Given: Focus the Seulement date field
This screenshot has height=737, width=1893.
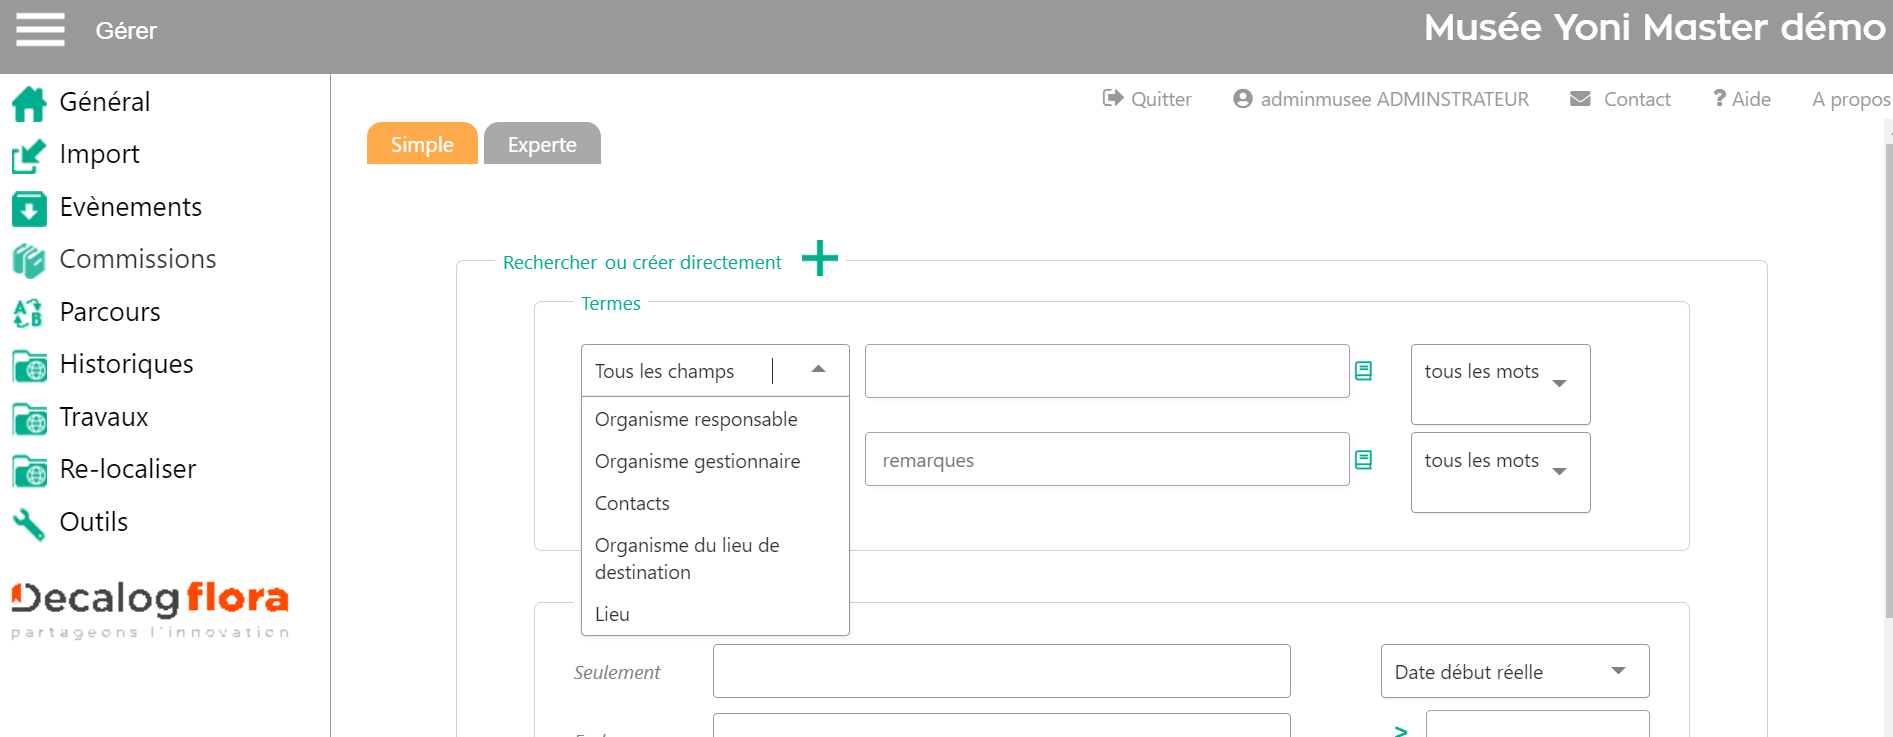Looking at the screenshot, I should (x=1001, y=671).
